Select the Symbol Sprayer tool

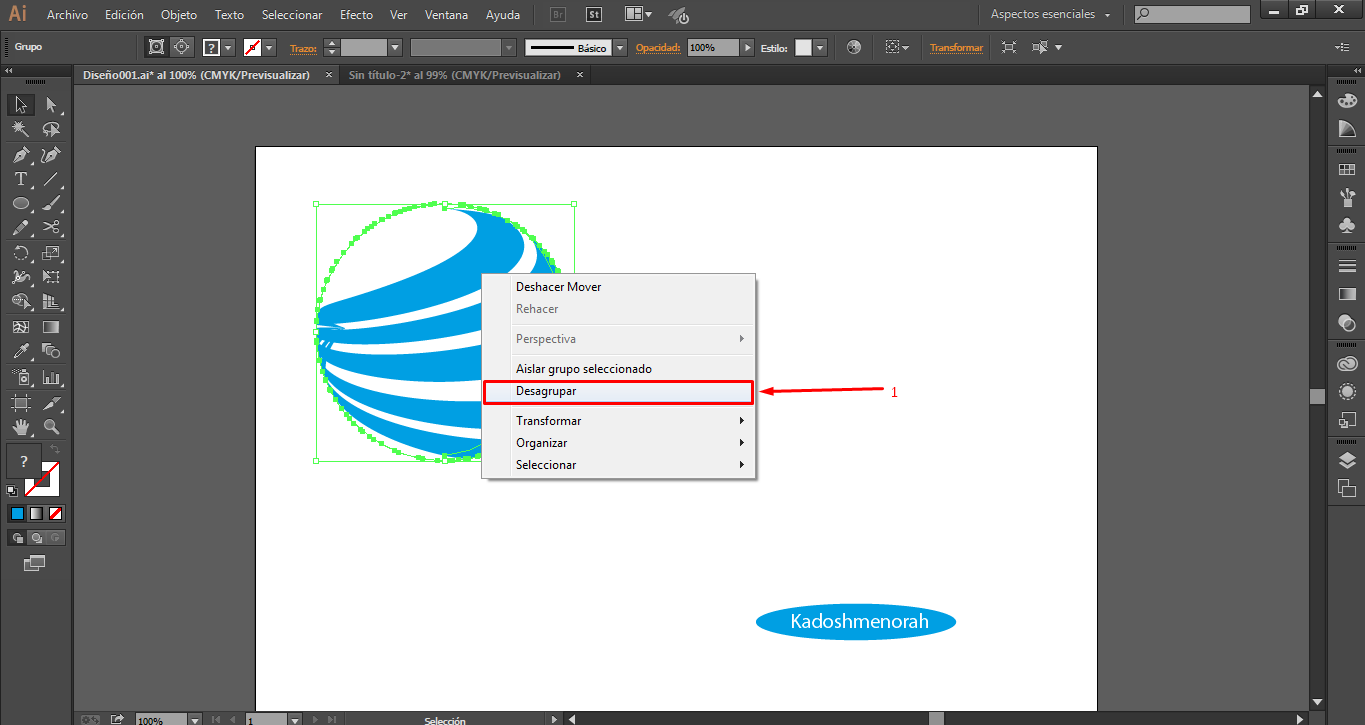(x=21, y=378)
